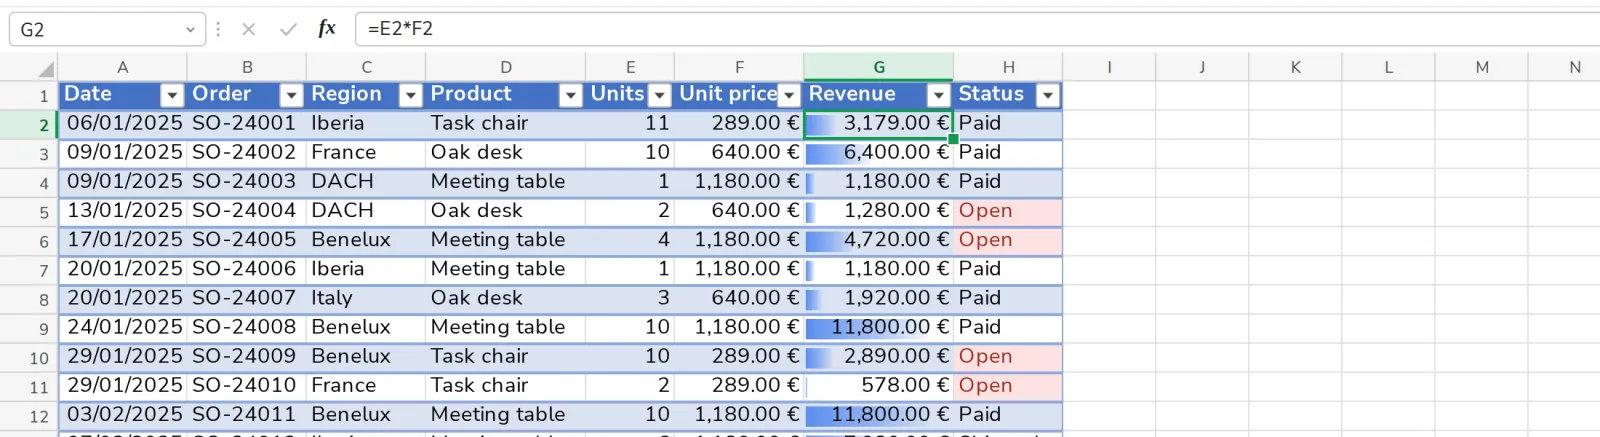Select Paid status cell for SO-24003

point(1008,182)
